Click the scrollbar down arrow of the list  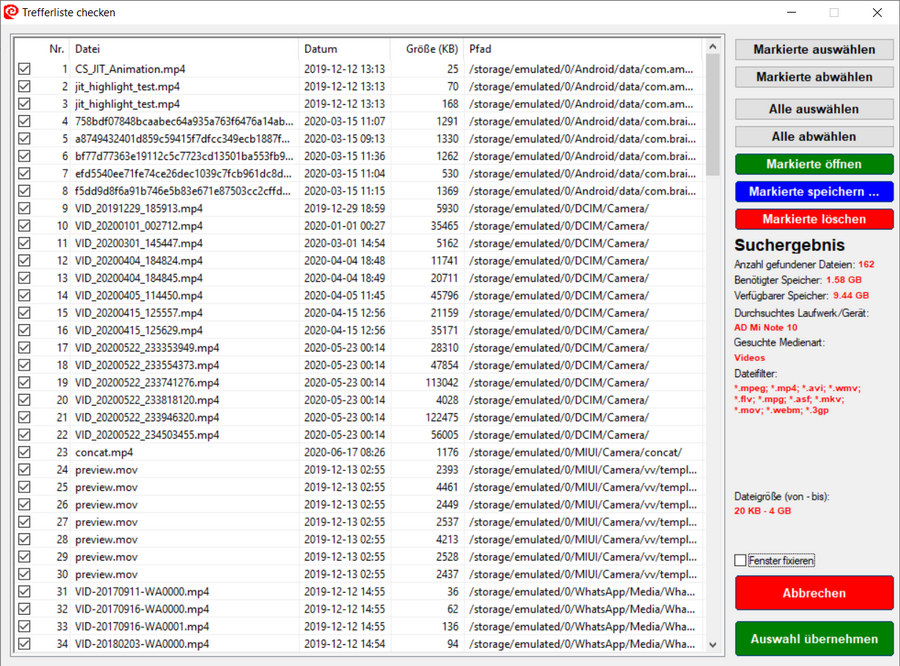pyautogui.click(x=713, y=645)
